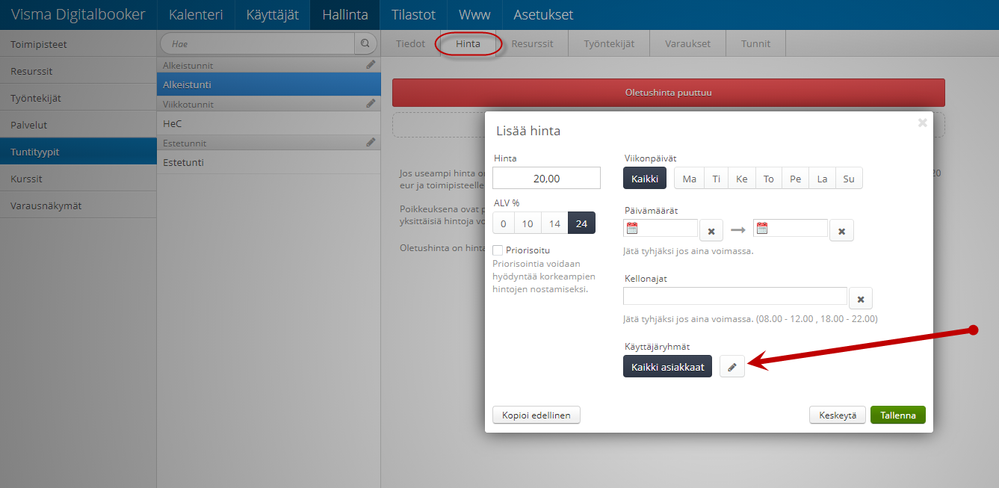Image resolution: width=999 pixels, height=488 pixels.
Task: Toggle weekday Ma
Action: [x=689, y=179]
